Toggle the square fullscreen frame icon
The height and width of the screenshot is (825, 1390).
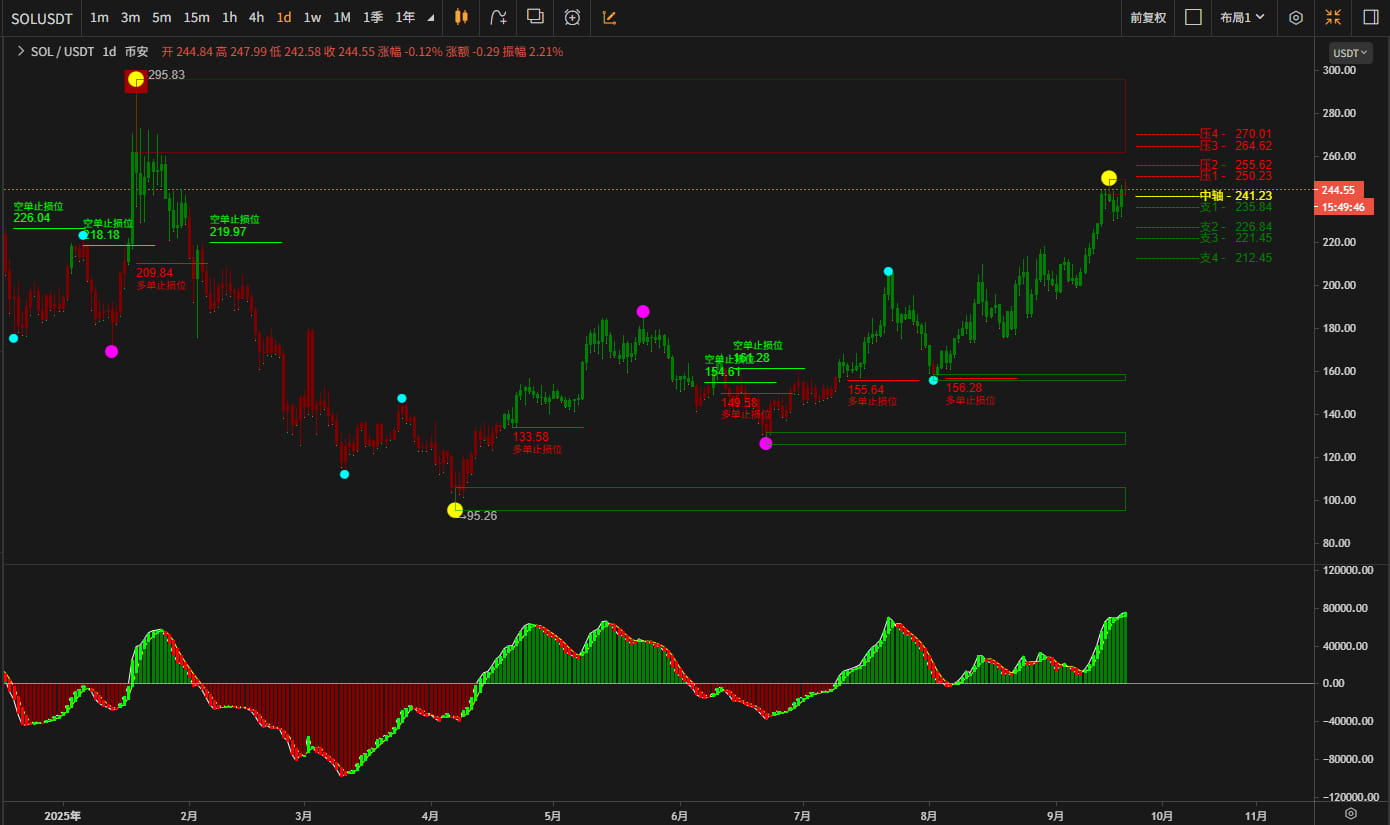tap(1193, 17)
